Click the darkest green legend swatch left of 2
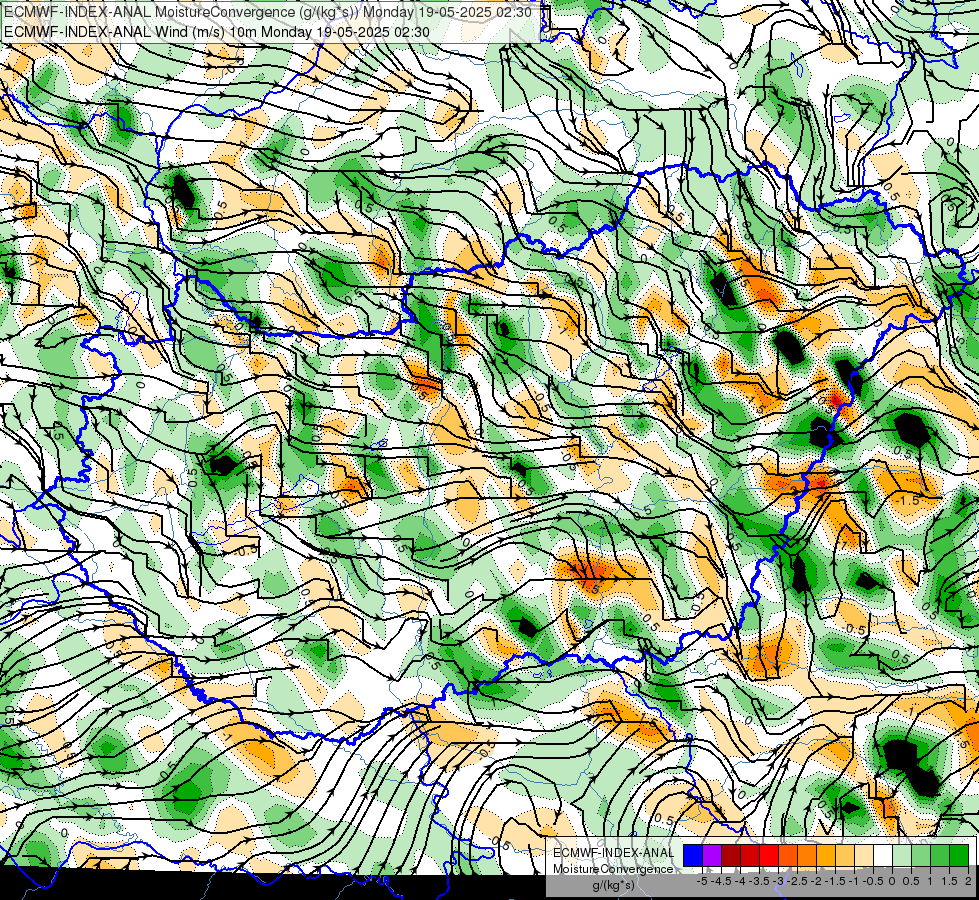The image size is (979, 900). coord(959,855)
